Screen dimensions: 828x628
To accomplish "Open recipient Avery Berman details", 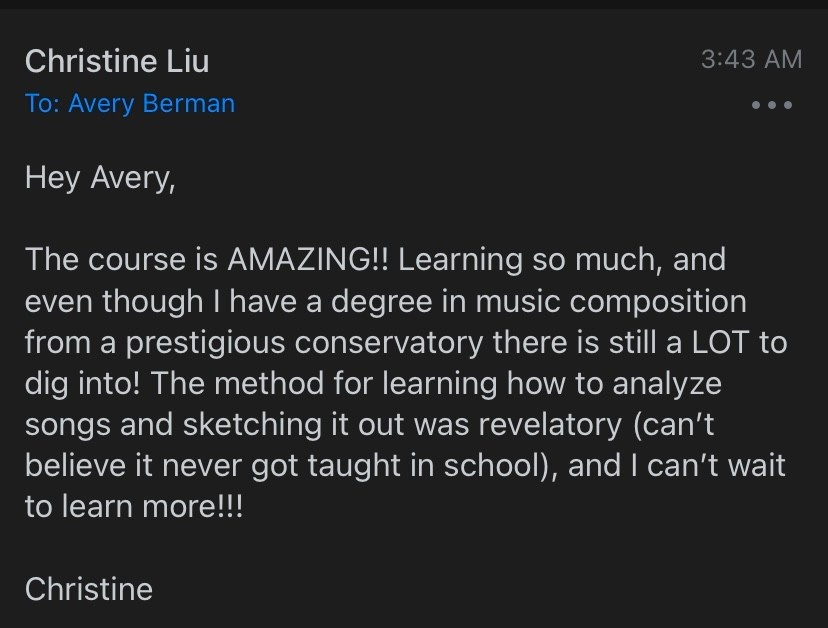I will click(152, 104).
